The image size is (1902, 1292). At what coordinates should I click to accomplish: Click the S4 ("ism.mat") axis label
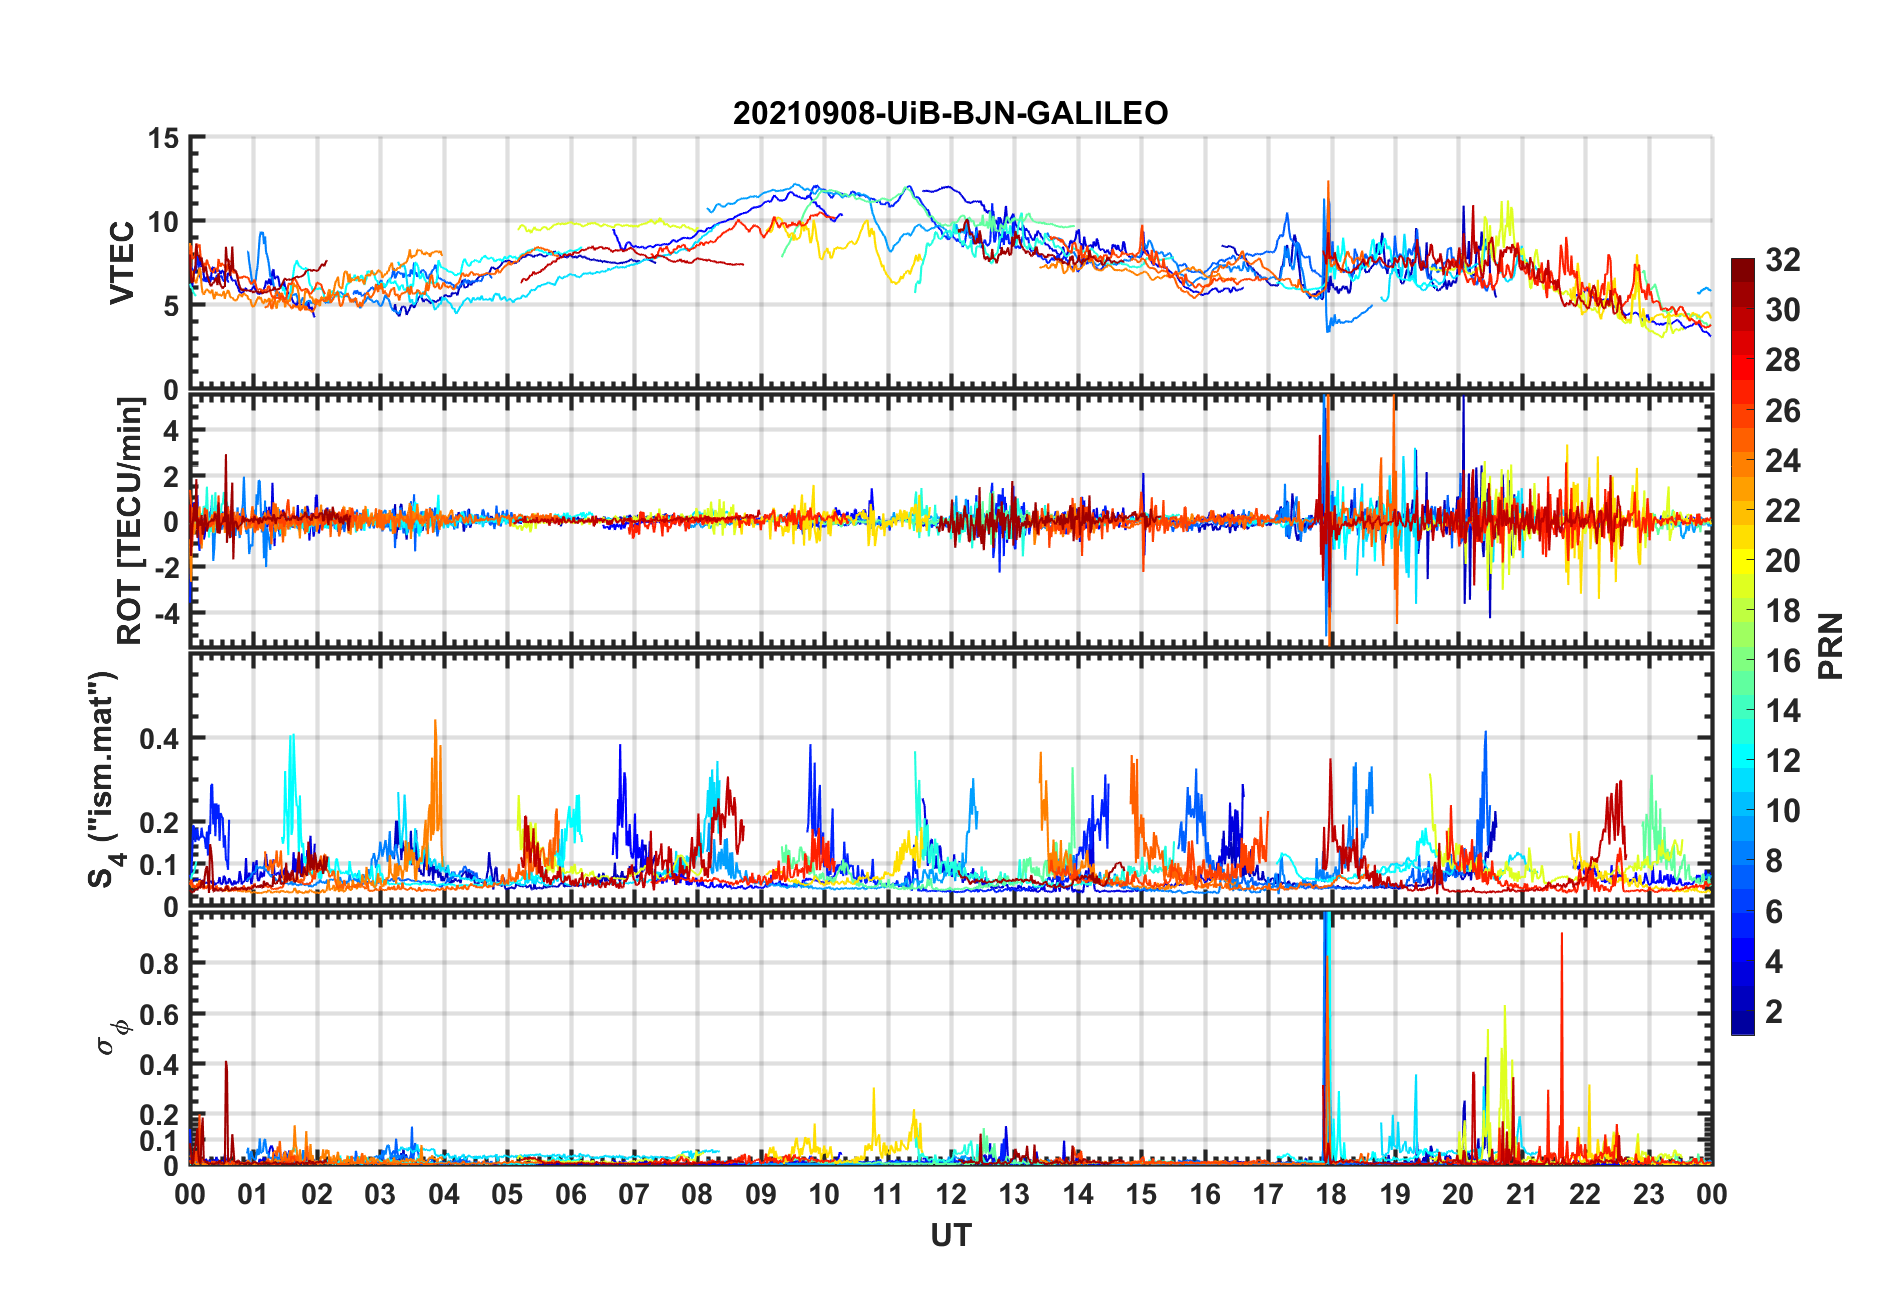pyautogui.click(x=103, y=780)
